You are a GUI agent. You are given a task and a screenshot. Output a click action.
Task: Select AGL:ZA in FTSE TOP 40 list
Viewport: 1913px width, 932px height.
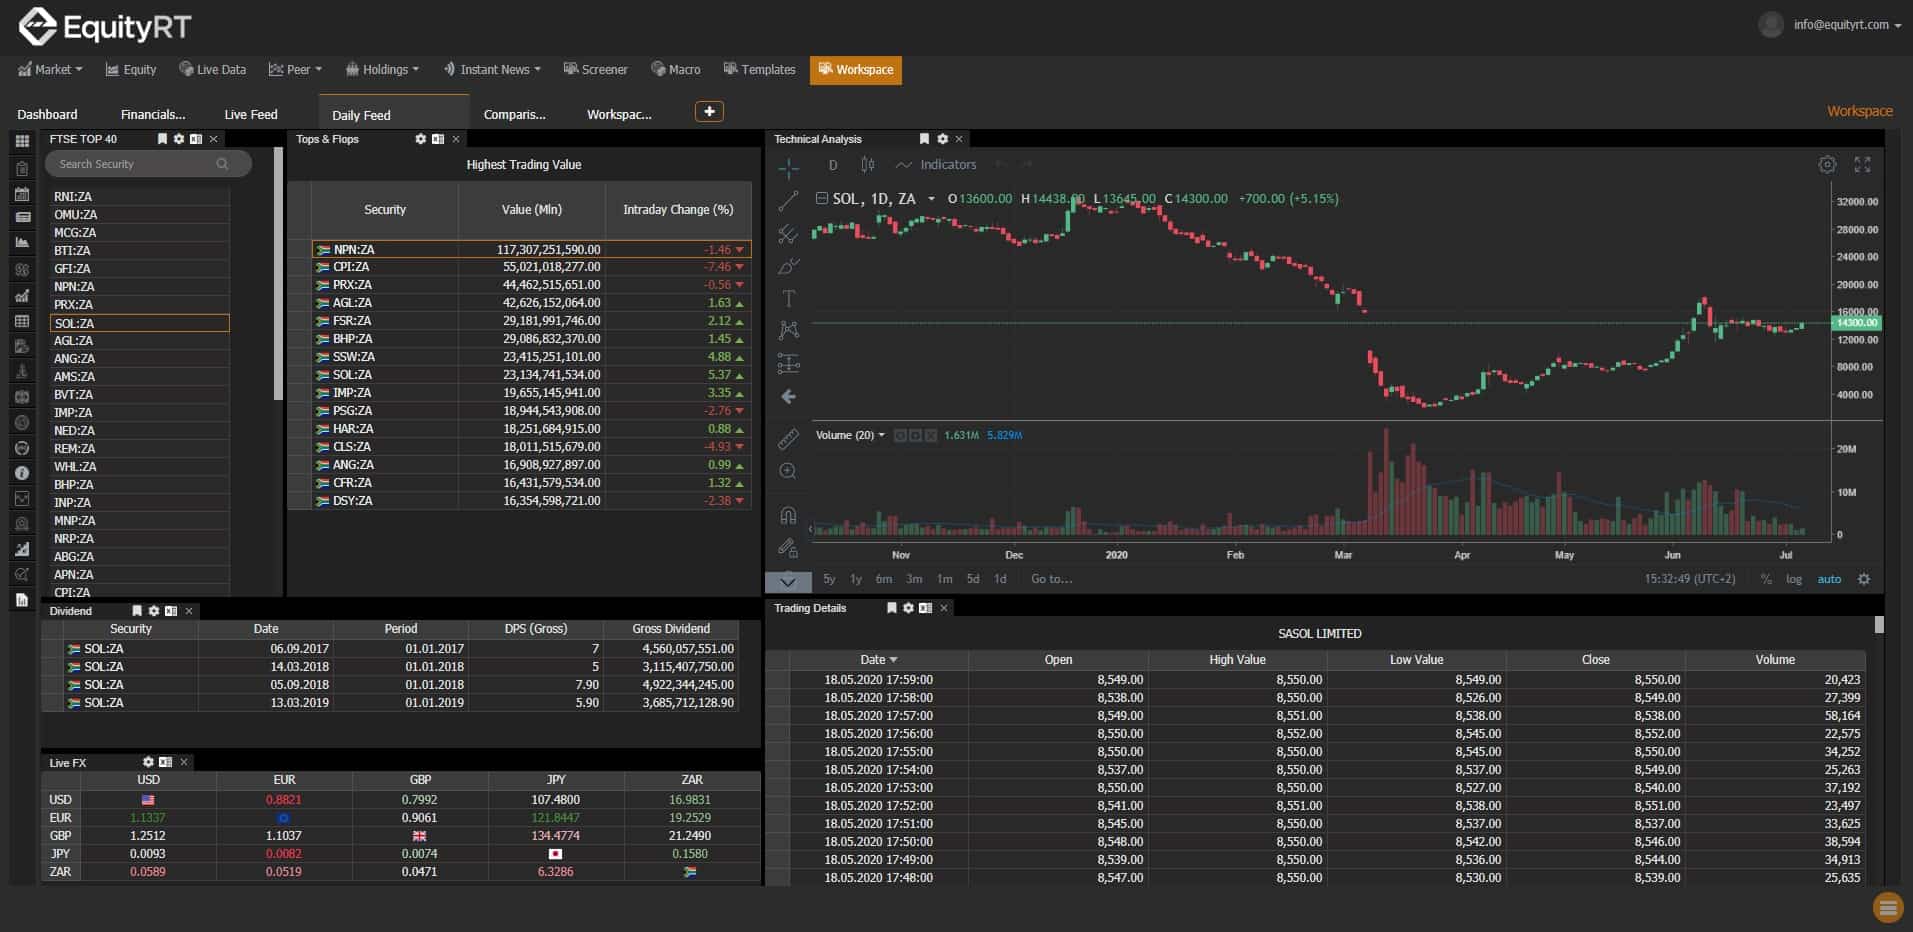[140, 341]
